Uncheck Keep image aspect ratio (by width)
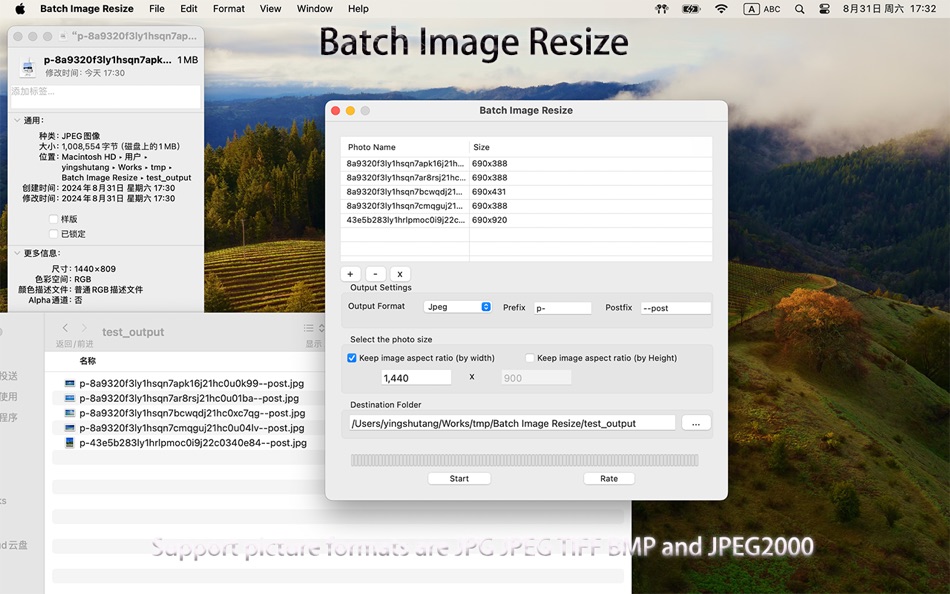Screen dimensions: 950x594 click(x=351, y=358)
